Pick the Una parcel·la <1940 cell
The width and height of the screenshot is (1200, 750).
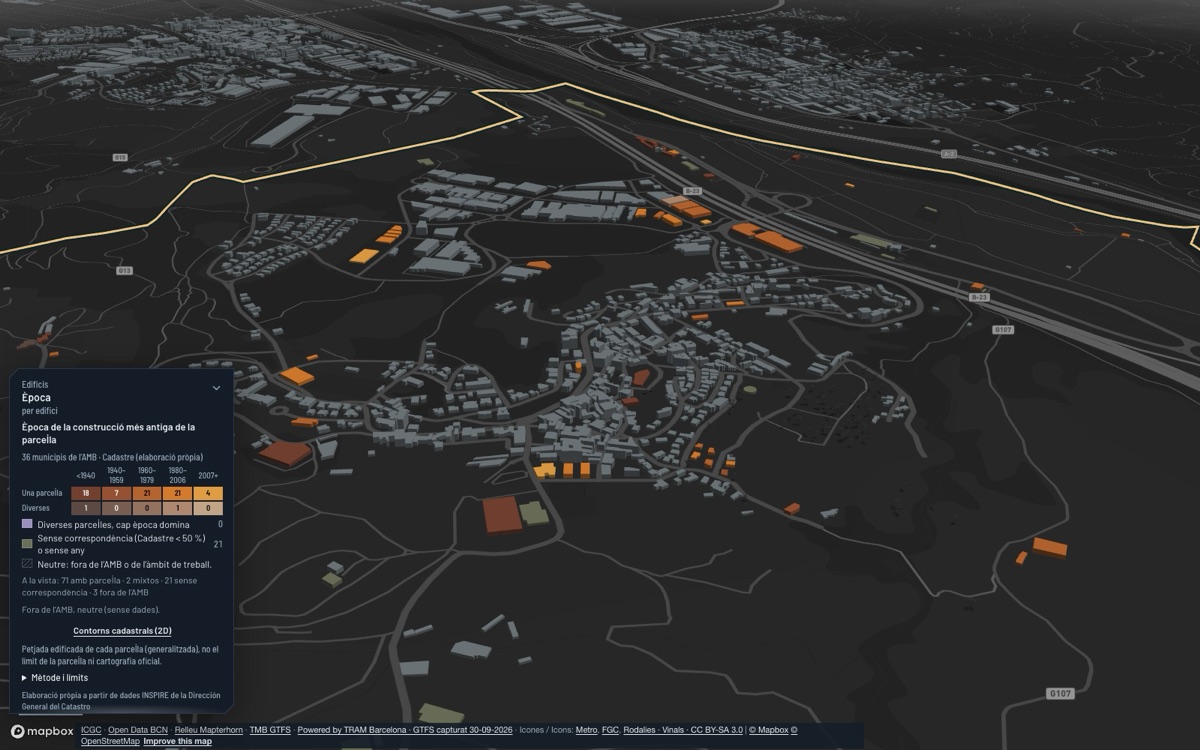click(x=86, y=493)
